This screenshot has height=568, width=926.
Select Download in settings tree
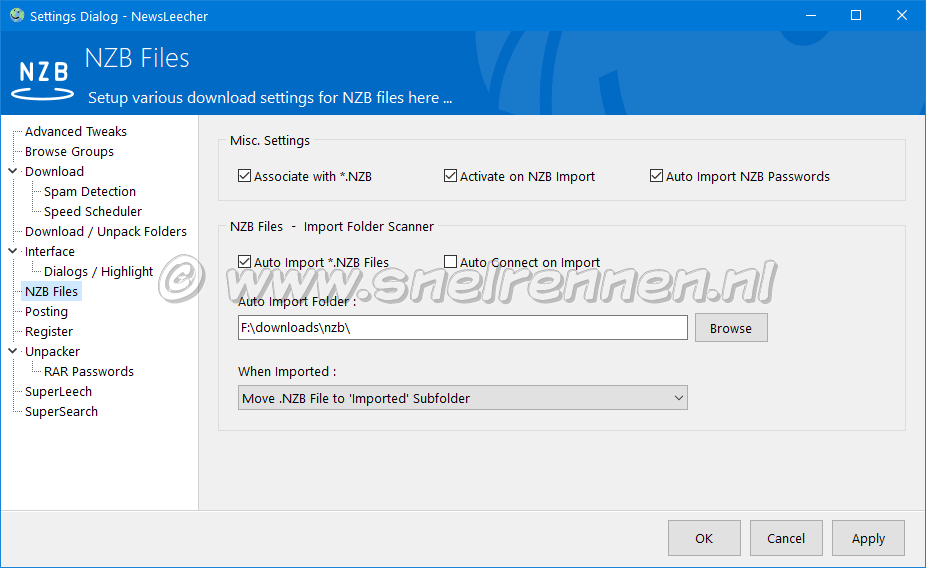(x=54, y=171)
